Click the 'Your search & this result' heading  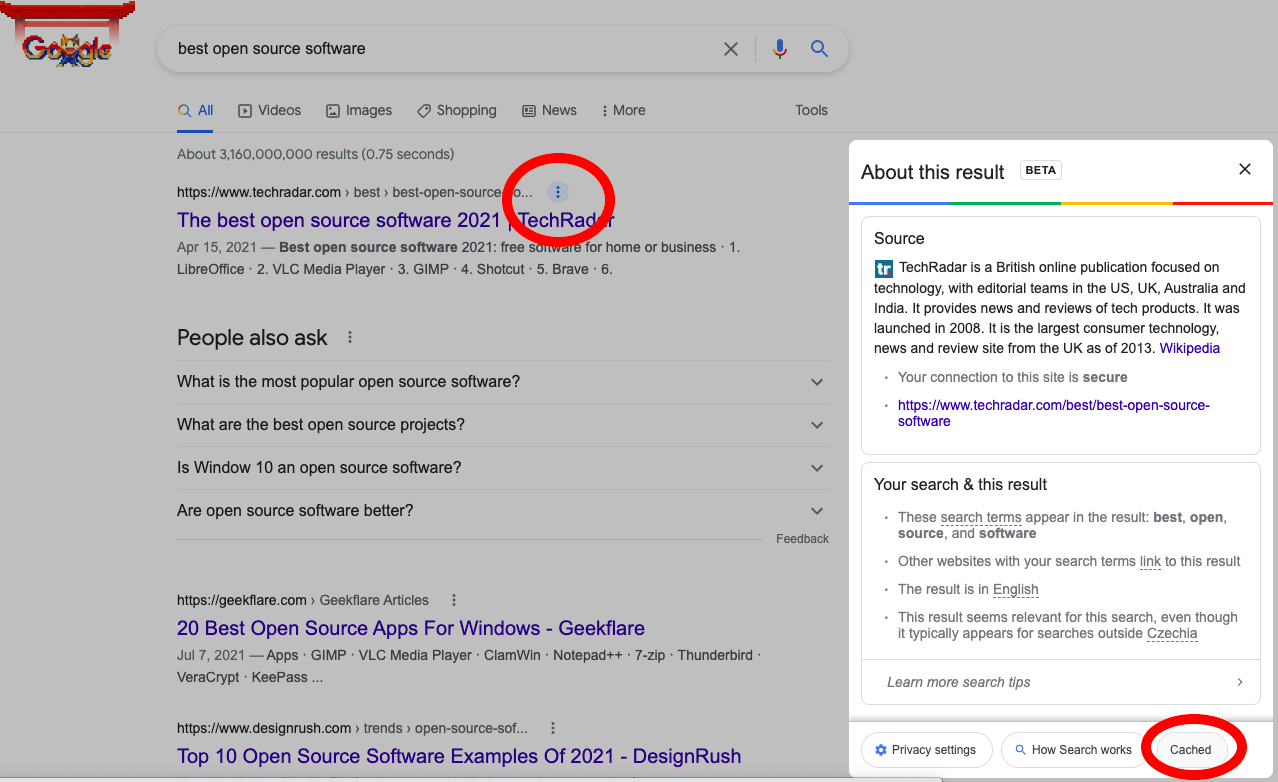961,484
